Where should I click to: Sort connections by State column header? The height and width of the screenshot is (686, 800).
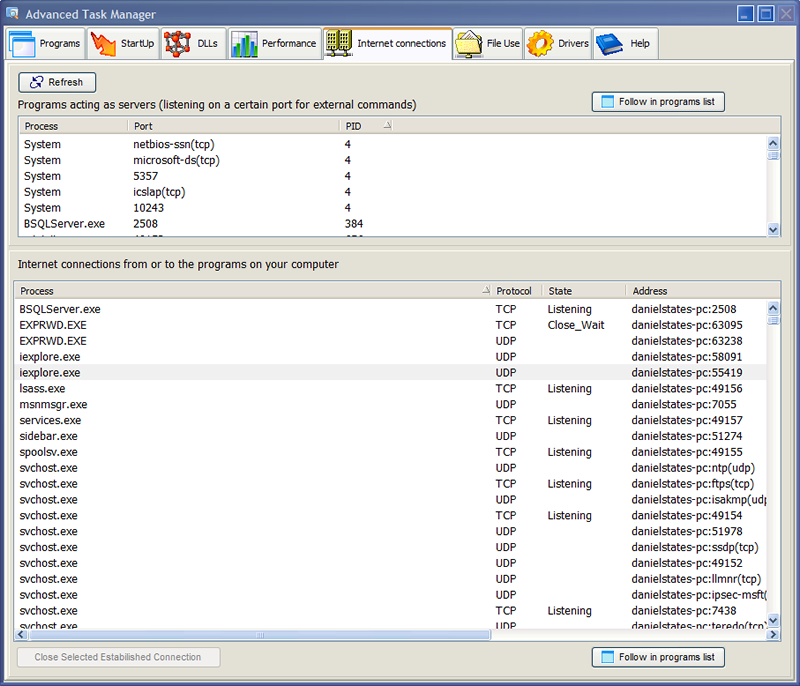click(x=583, y=291)
